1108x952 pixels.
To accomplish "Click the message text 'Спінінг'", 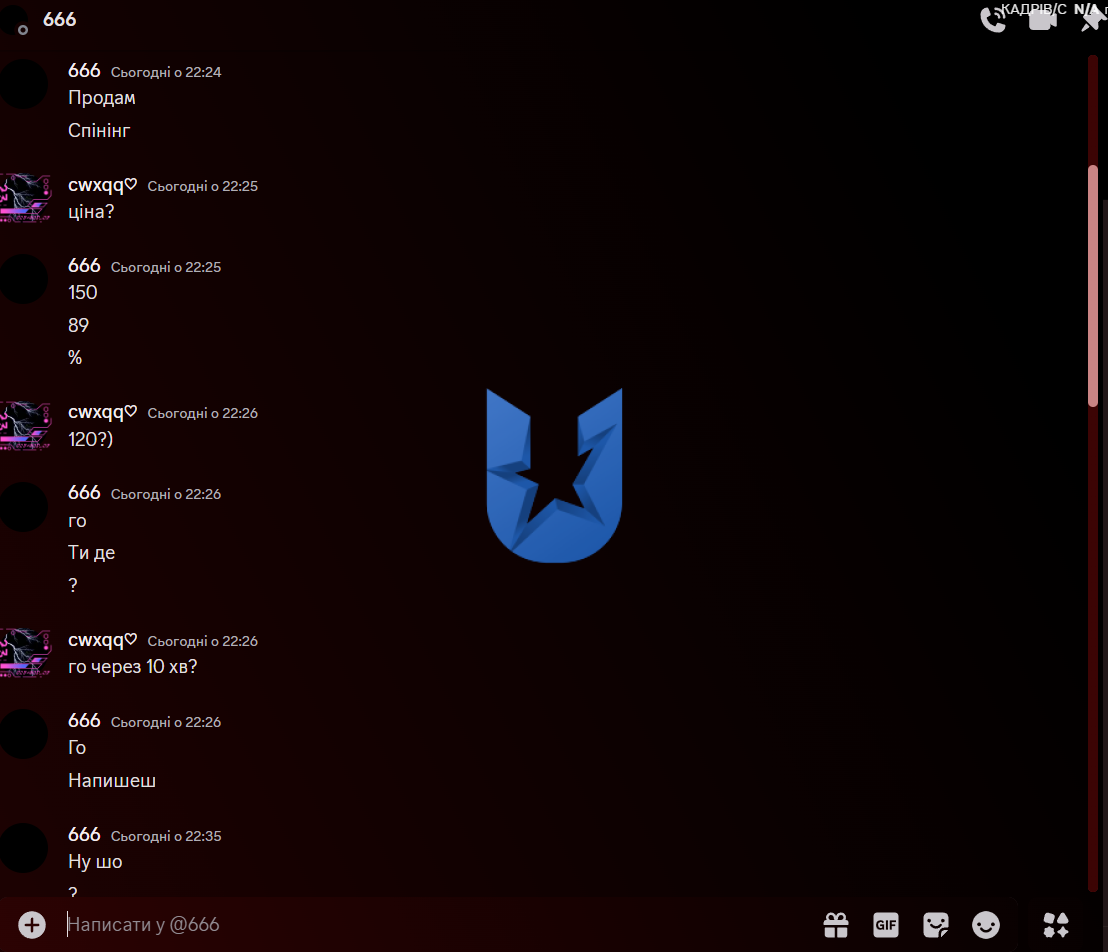I will 99,131.
